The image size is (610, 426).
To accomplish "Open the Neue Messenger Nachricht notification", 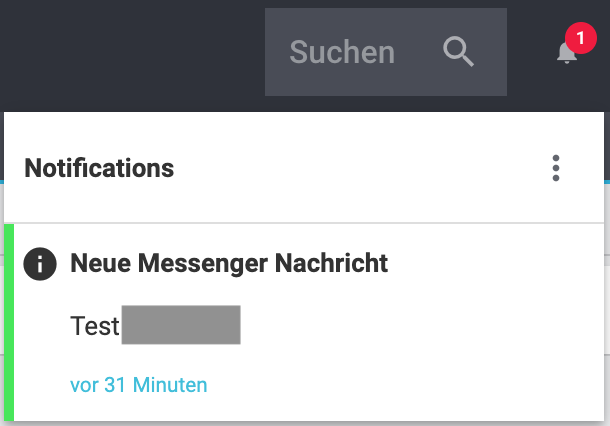I will coord(300,320).
